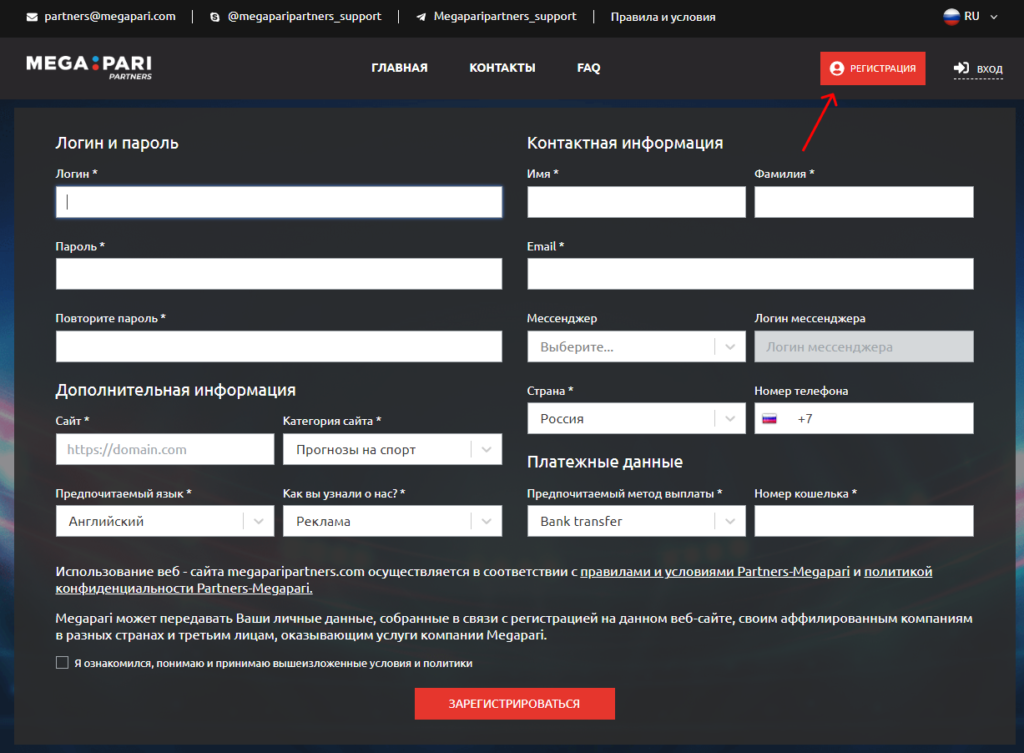1024x753 pixels.
Task: Open the КОНТАКТЫ menu item
Action: (x=502, y=68)
